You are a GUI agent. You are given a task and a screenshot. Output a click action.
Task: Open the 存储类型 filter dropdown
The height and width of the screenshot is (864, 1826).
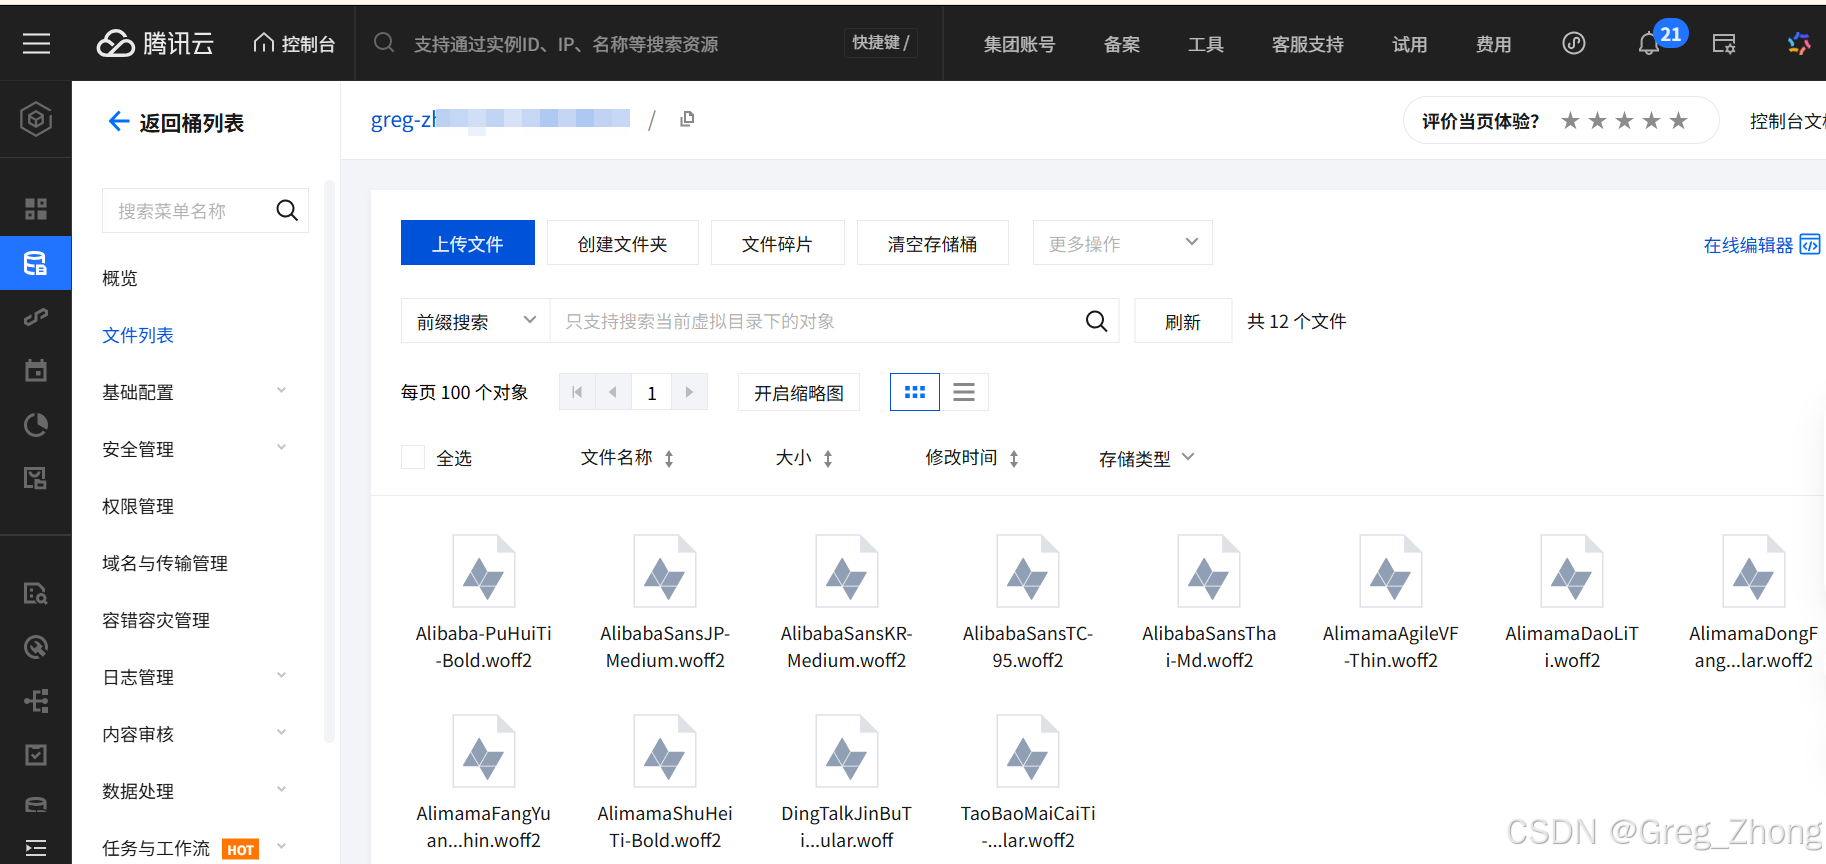click(1147, 458)
